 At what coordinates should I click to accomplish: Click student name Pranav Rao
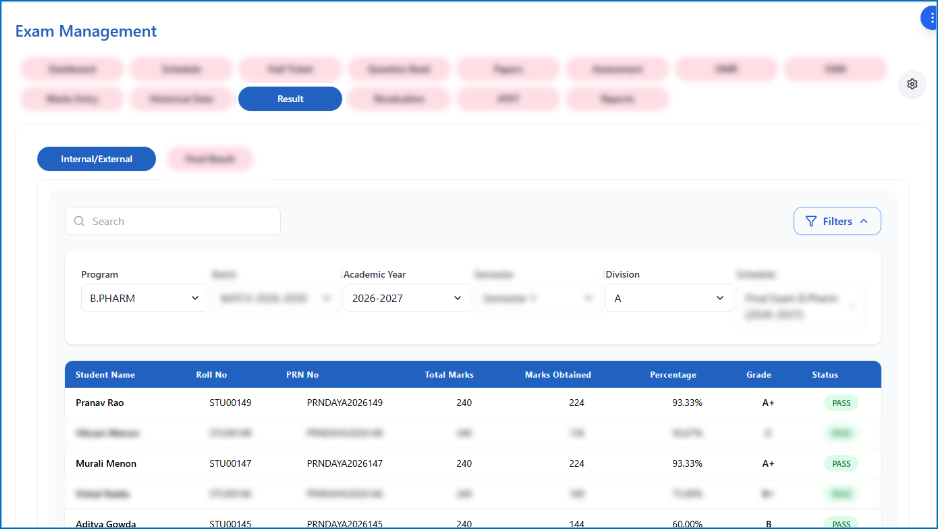(99, 403)
